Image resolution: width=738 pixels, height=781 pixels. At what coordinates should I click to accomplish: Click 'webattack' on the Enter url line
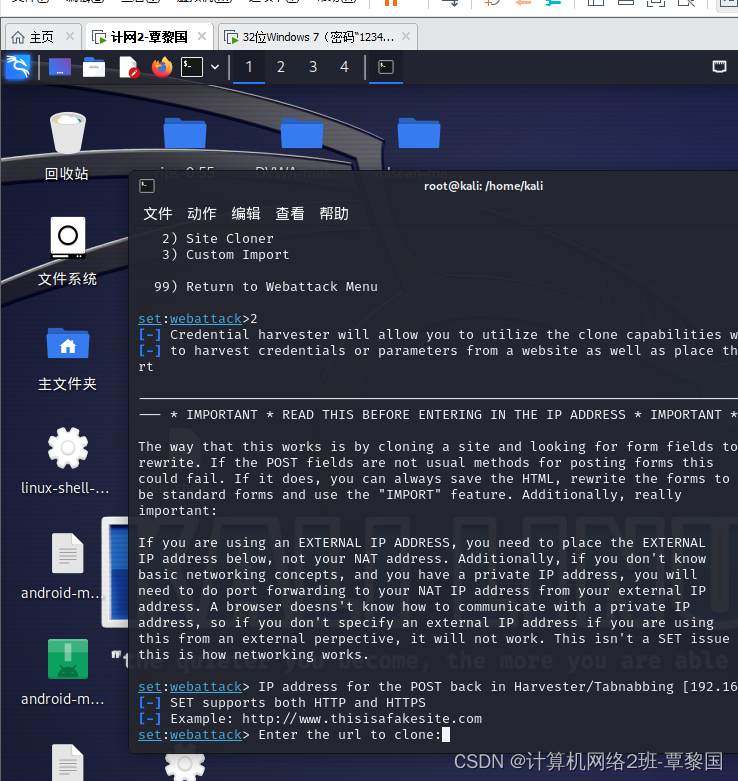[206, 735]
